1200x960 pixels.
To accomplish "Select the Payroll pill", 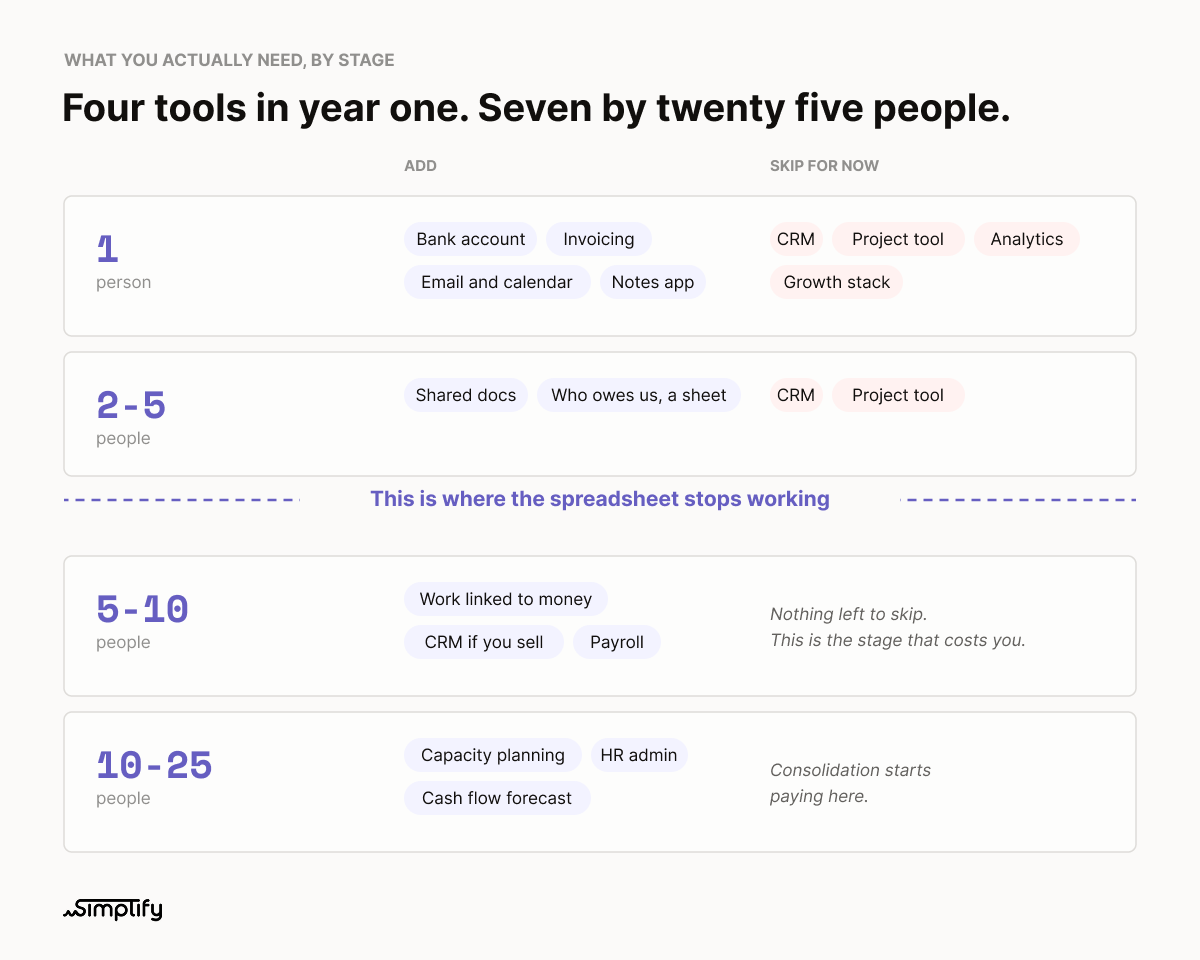I will pos(617,642).
